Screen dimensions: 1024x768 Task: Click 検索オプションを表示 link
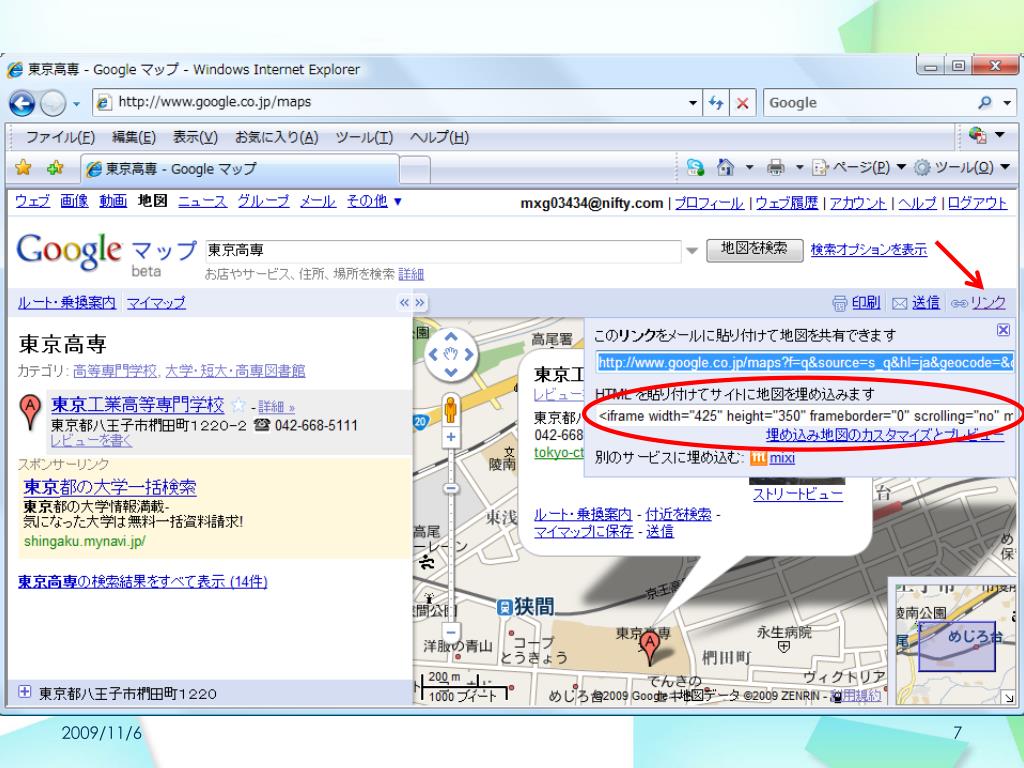point(869,249)
